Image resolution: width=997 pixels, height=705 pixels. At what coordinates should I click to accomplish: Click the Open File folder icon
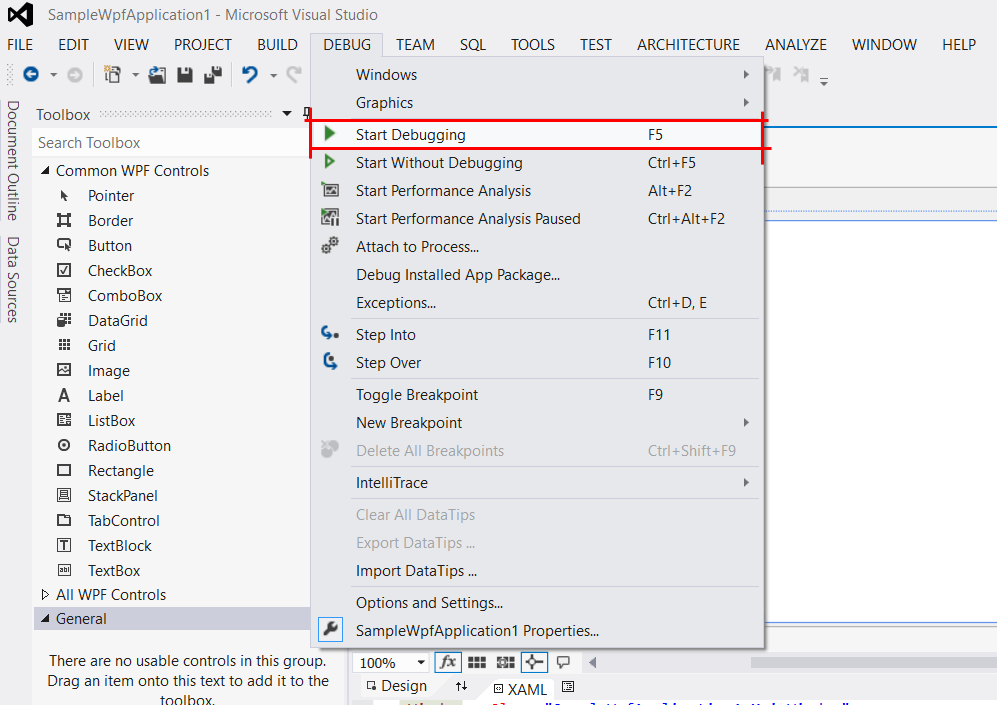(x=157, y=75)
